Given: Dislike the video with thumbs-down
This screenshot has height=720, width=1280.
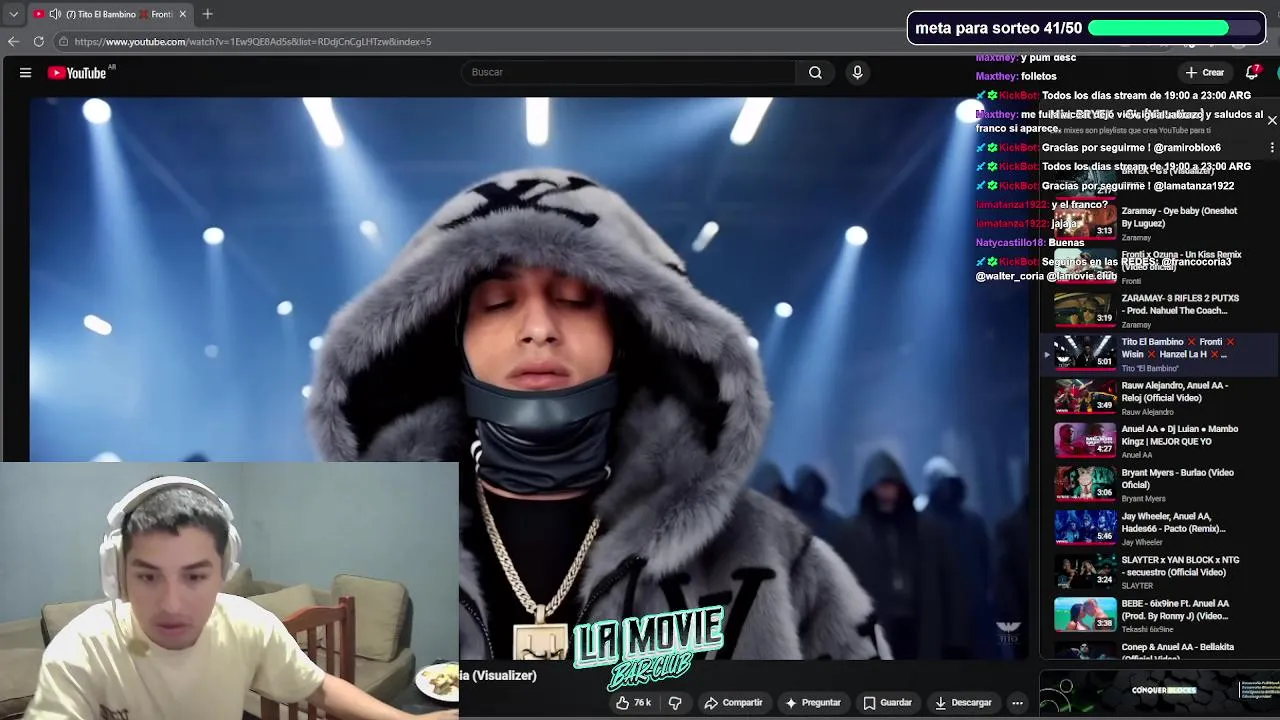Looking at the screenshot, I should [675, 703].
